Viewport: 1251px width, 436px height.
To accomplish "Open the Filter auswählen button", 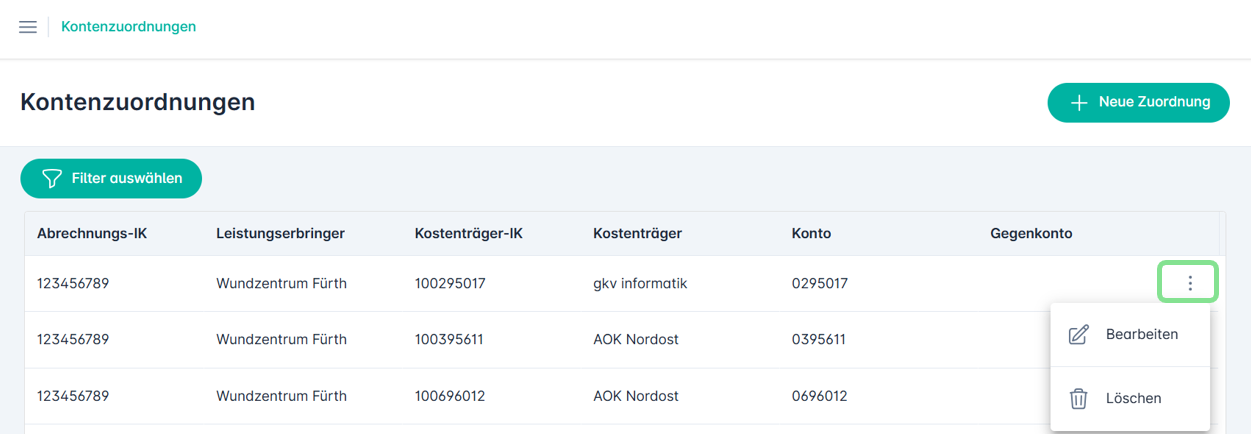I will click(x=111, y=178).
